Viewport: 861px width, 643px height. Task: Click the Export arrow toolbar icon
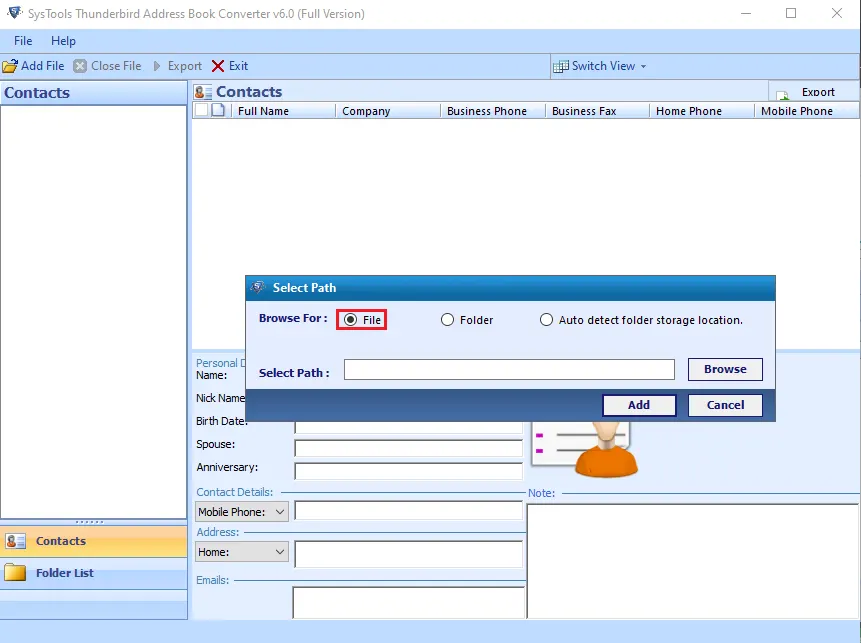[x=157, y=66]
